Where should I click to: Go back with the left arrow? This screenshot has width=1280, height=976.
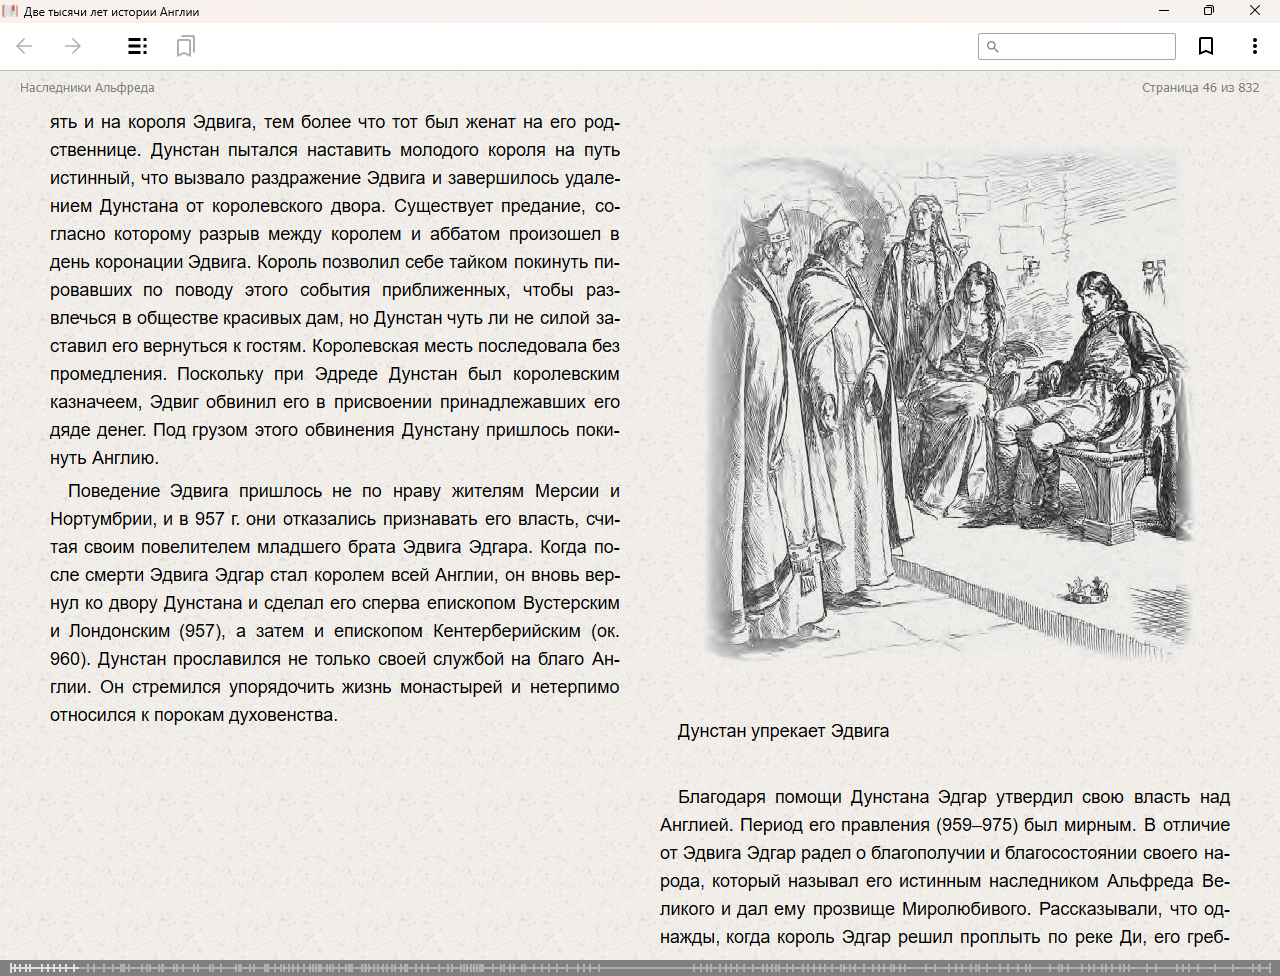pyautogui.click(x=25, y=46)
